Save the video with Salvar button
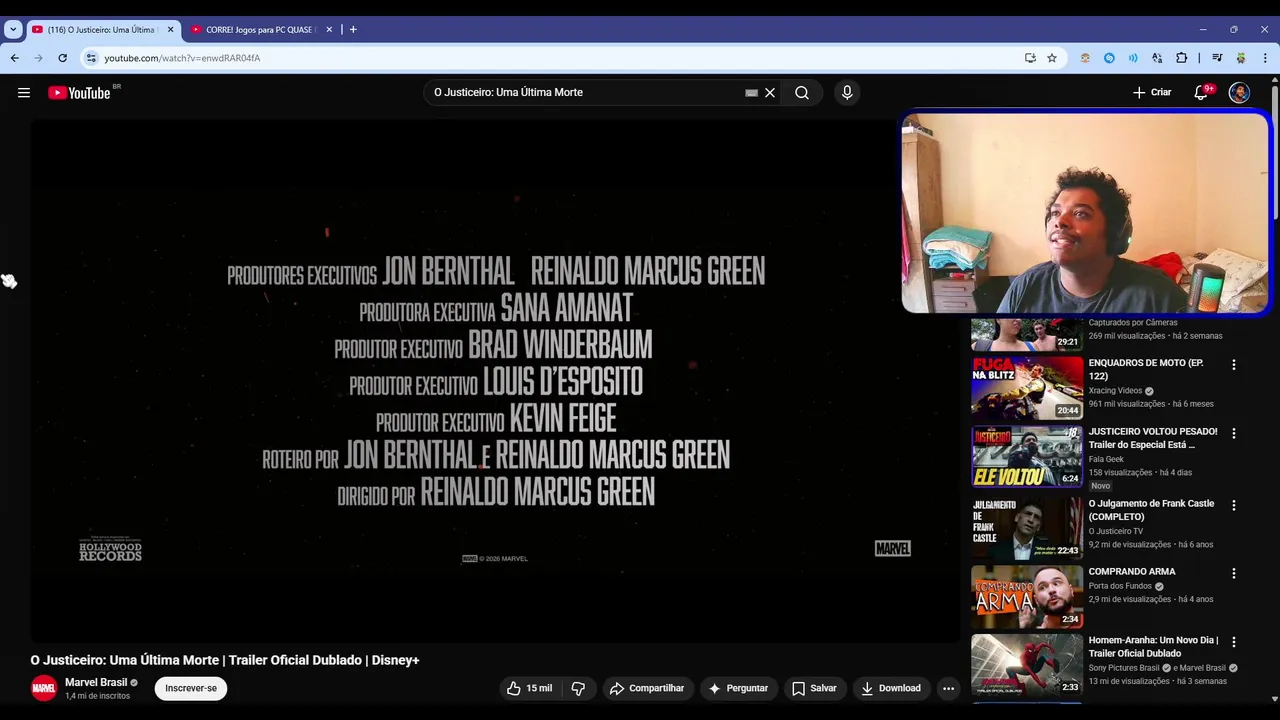This screenshot has height=720, width=1280. click(x=814, y=688)
